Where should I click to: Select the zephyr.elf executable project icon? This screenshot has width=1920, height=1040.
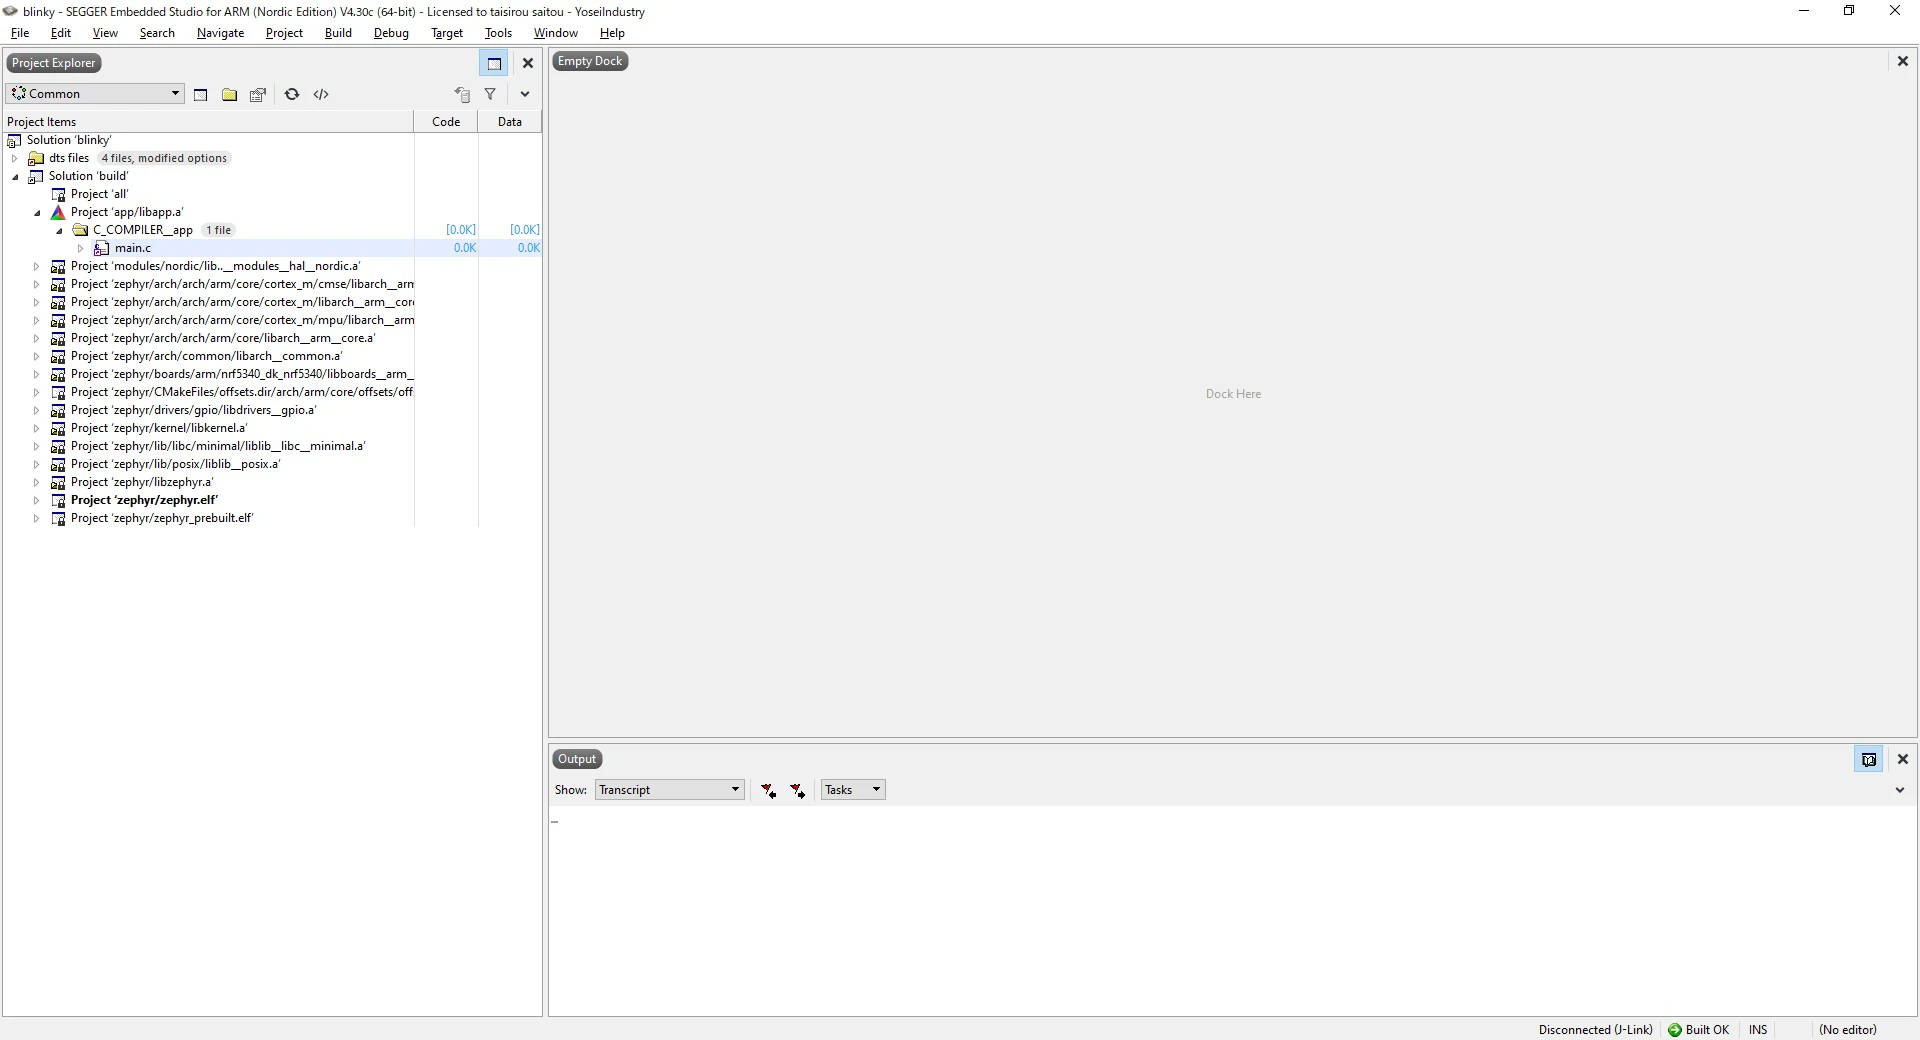(58, 500)
